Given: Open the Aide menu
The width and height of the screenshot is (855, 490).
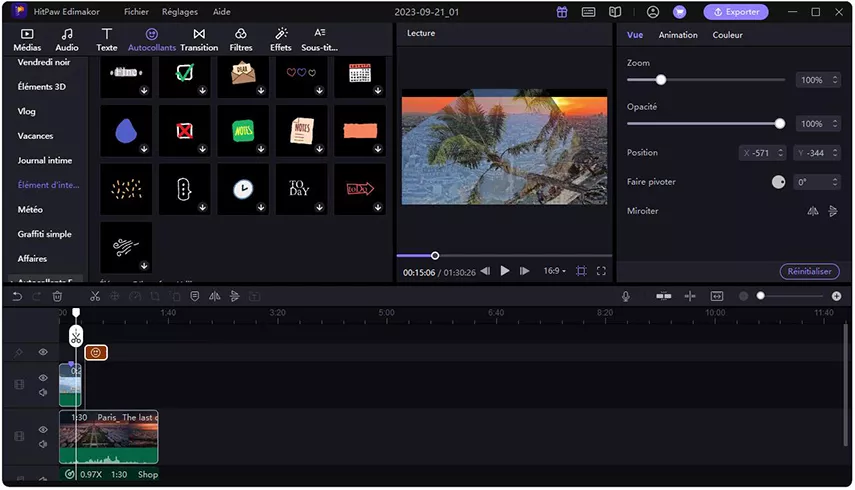Looking at the screenshot, I should 221,11.
